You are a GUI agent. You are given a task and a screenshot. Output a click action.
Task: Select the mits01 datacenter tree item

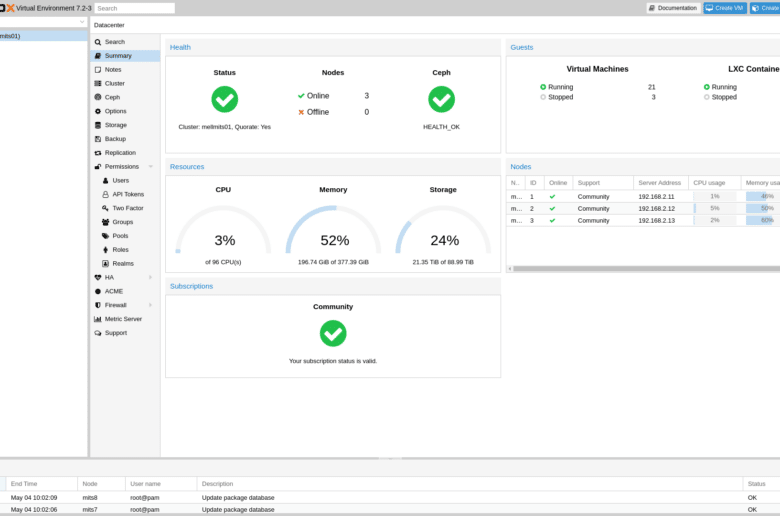43,36
